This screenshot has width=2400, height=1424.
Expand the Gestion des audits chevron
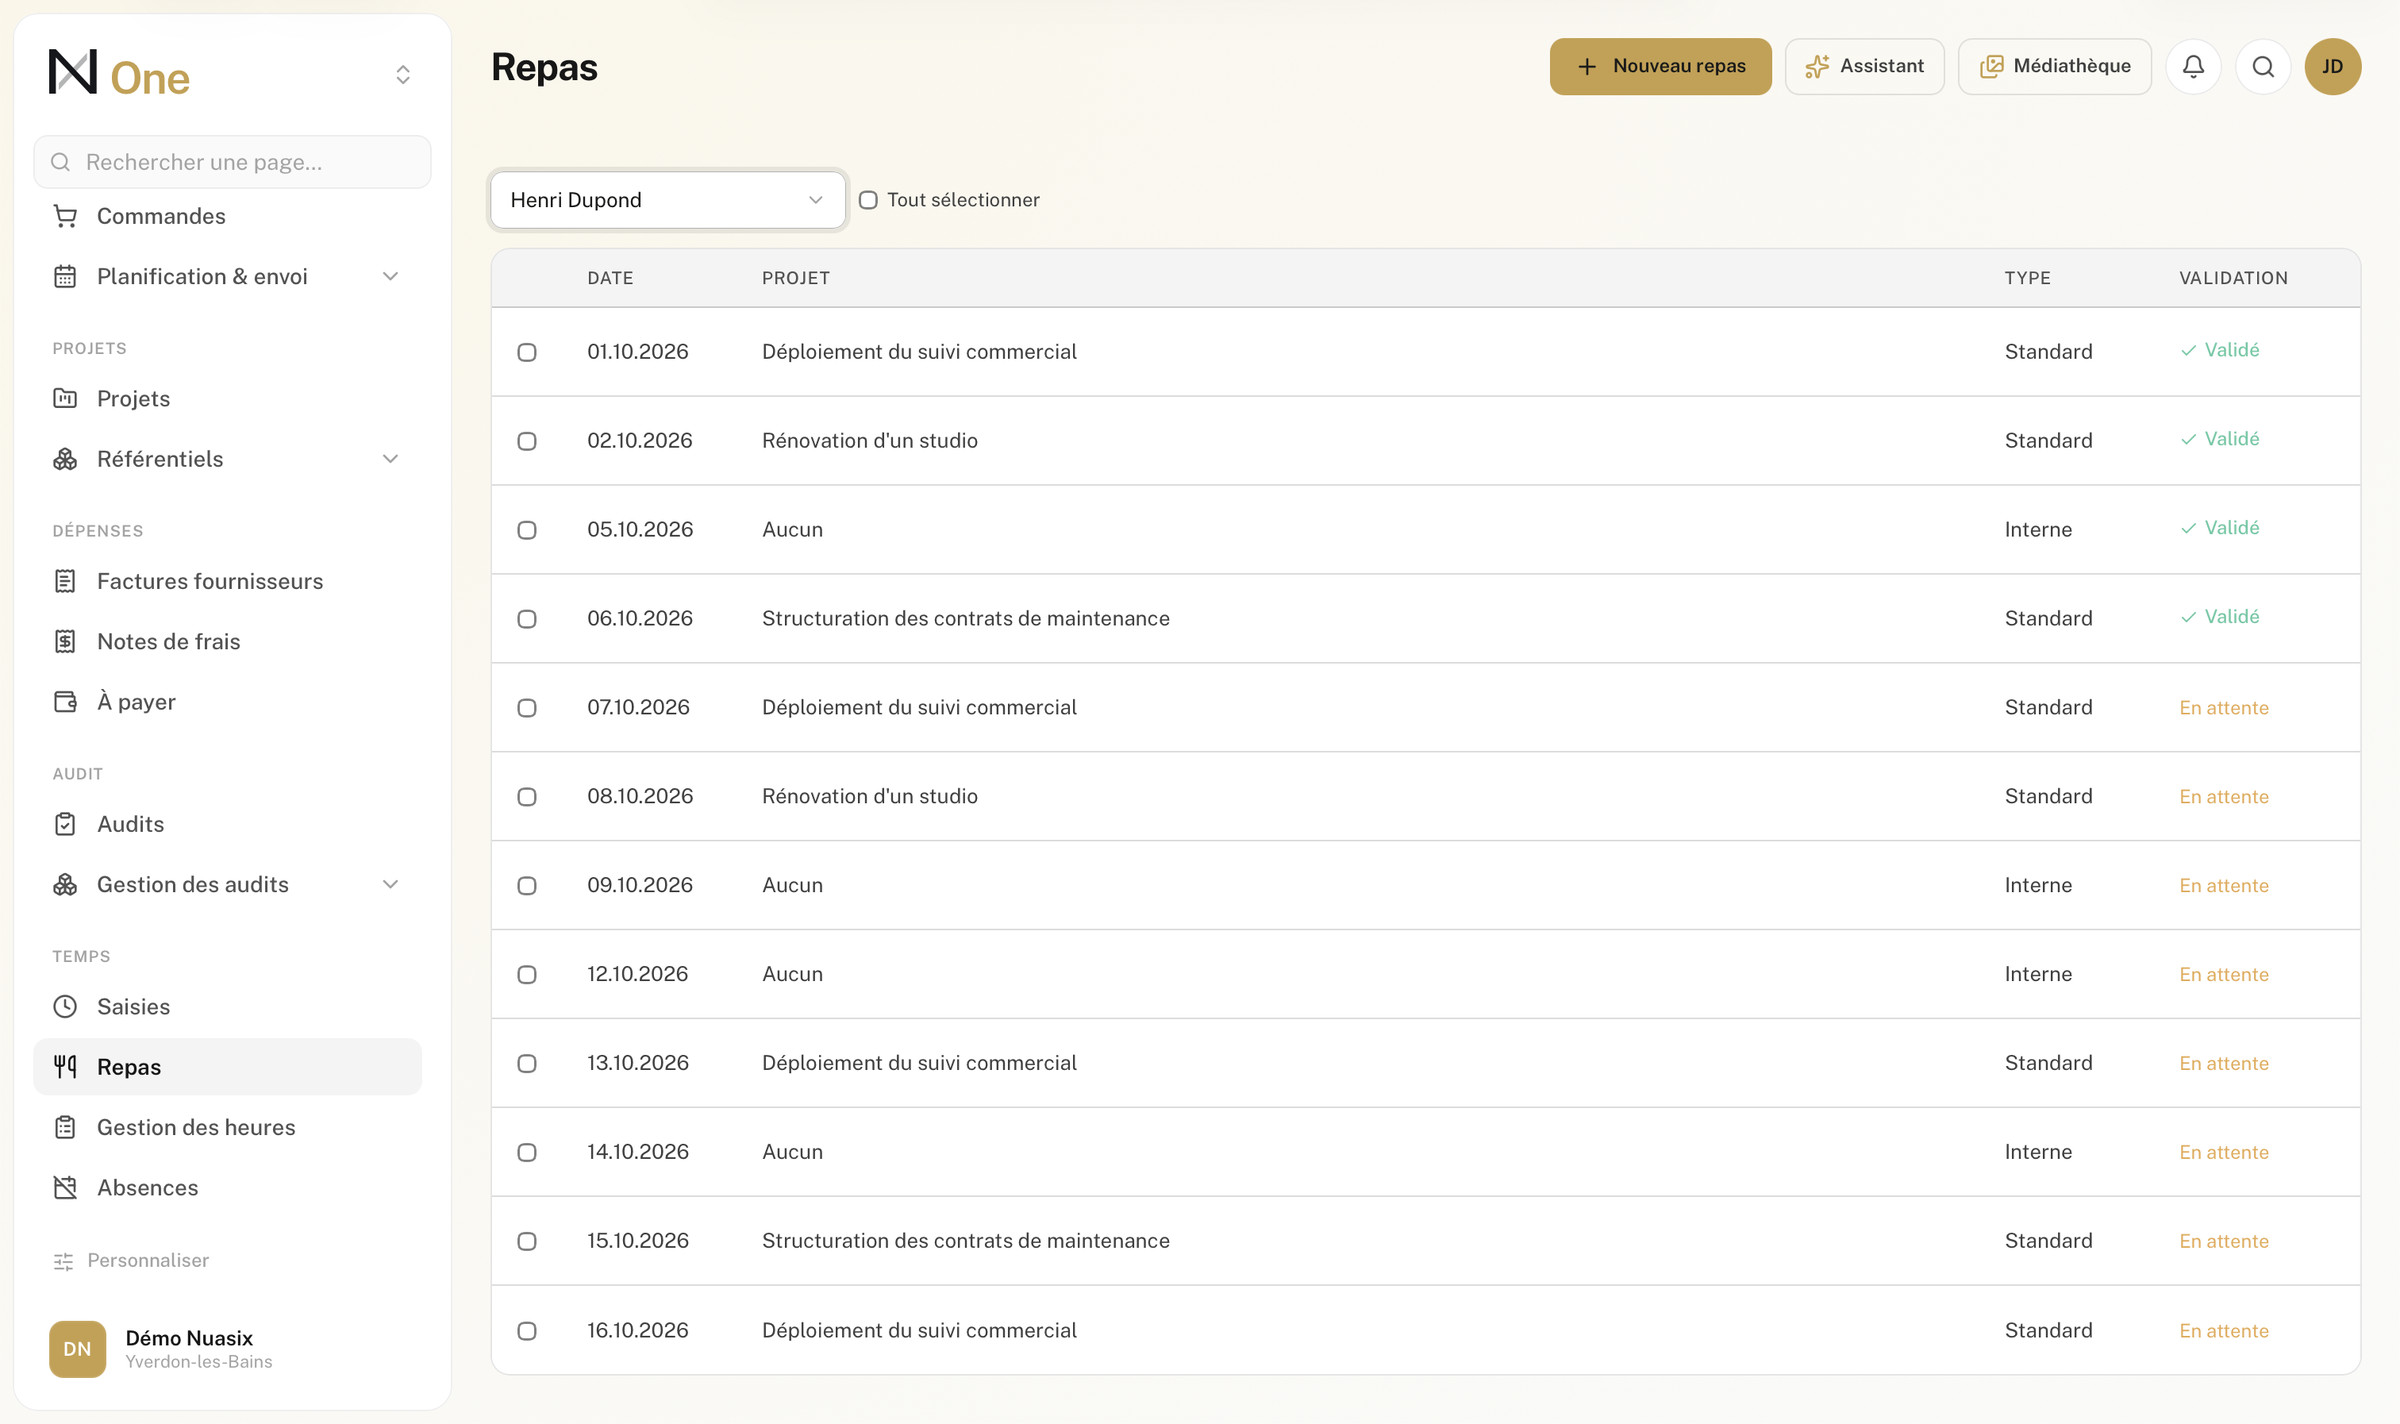pos(391,884)
